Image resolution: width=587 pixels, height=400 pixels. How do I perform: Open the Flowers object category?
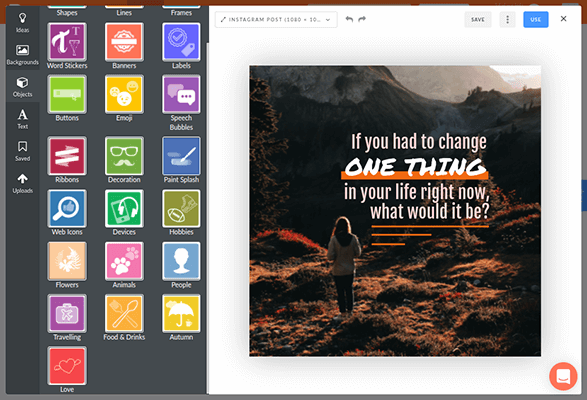[x=67, y=261]
